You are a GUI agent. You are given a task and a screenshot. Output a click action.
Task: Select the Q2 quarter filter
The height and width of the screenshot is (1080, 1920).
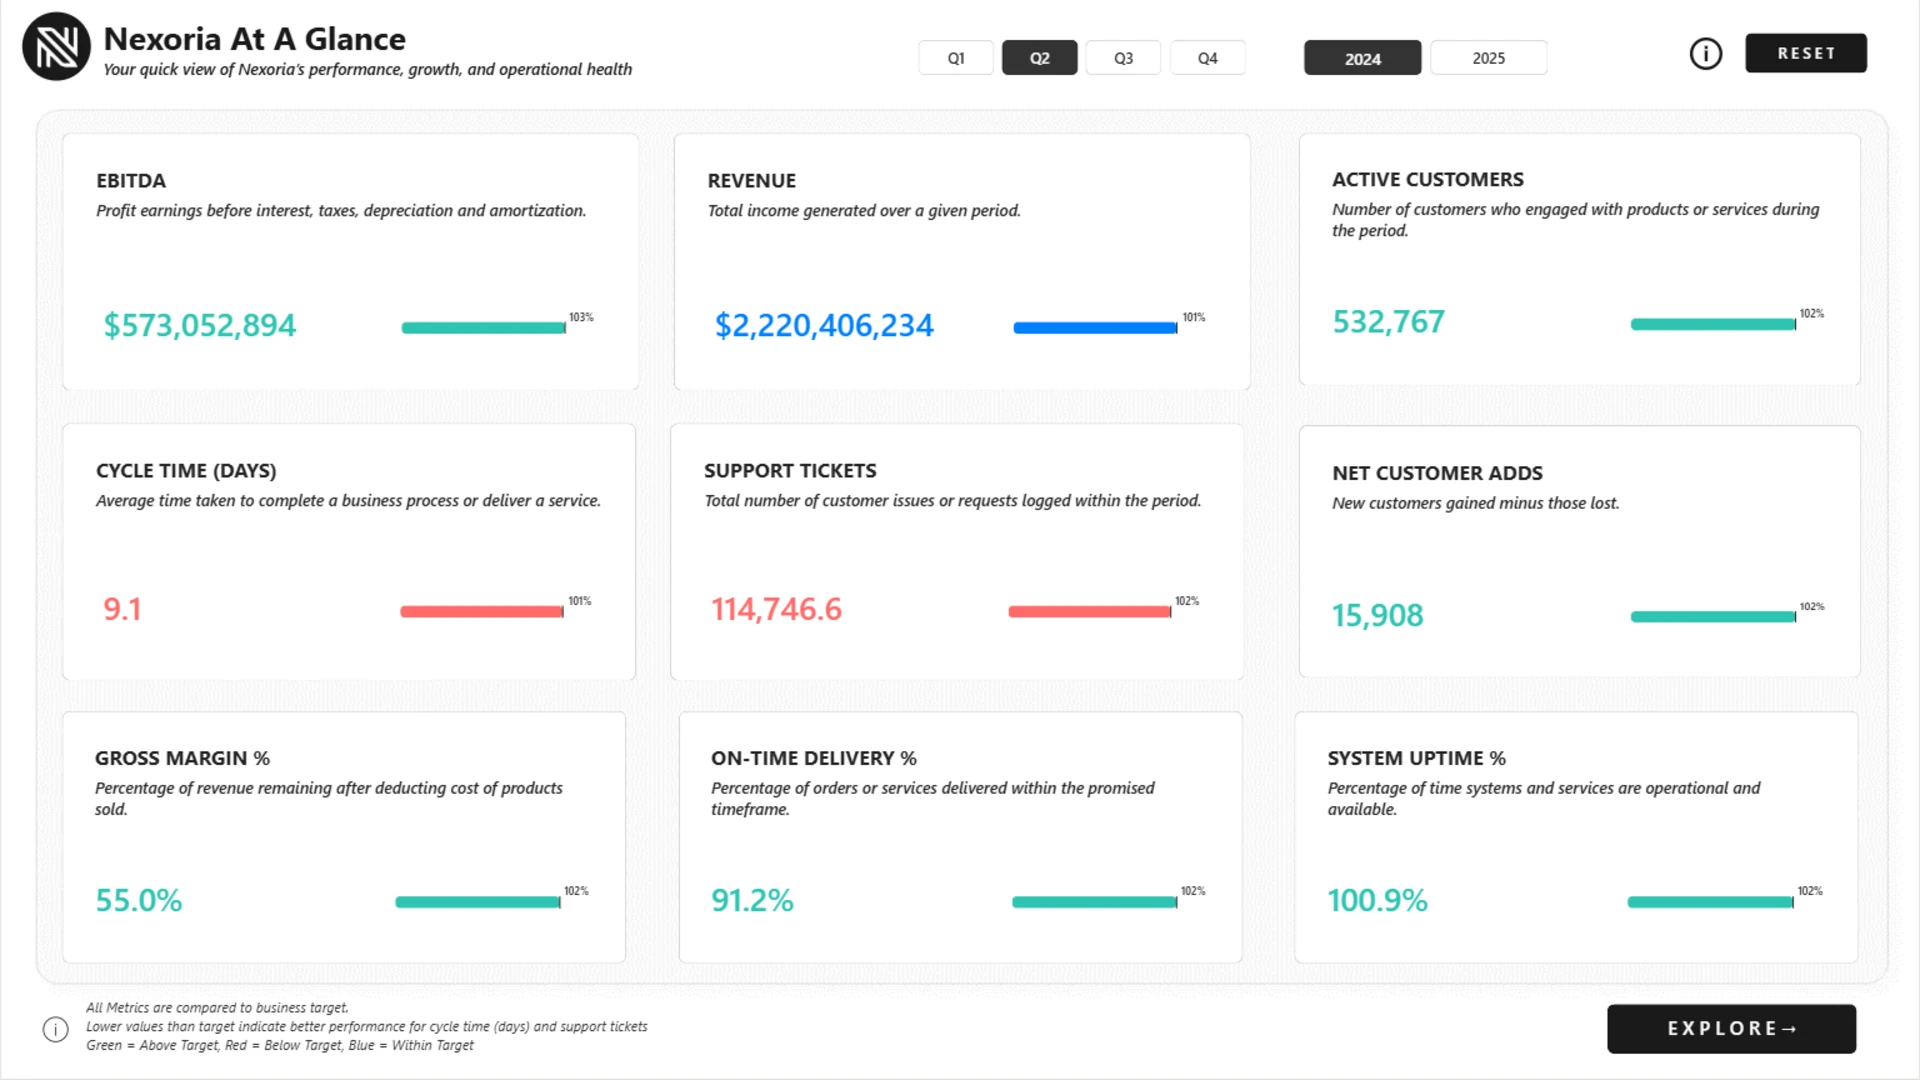[1039, 58]
